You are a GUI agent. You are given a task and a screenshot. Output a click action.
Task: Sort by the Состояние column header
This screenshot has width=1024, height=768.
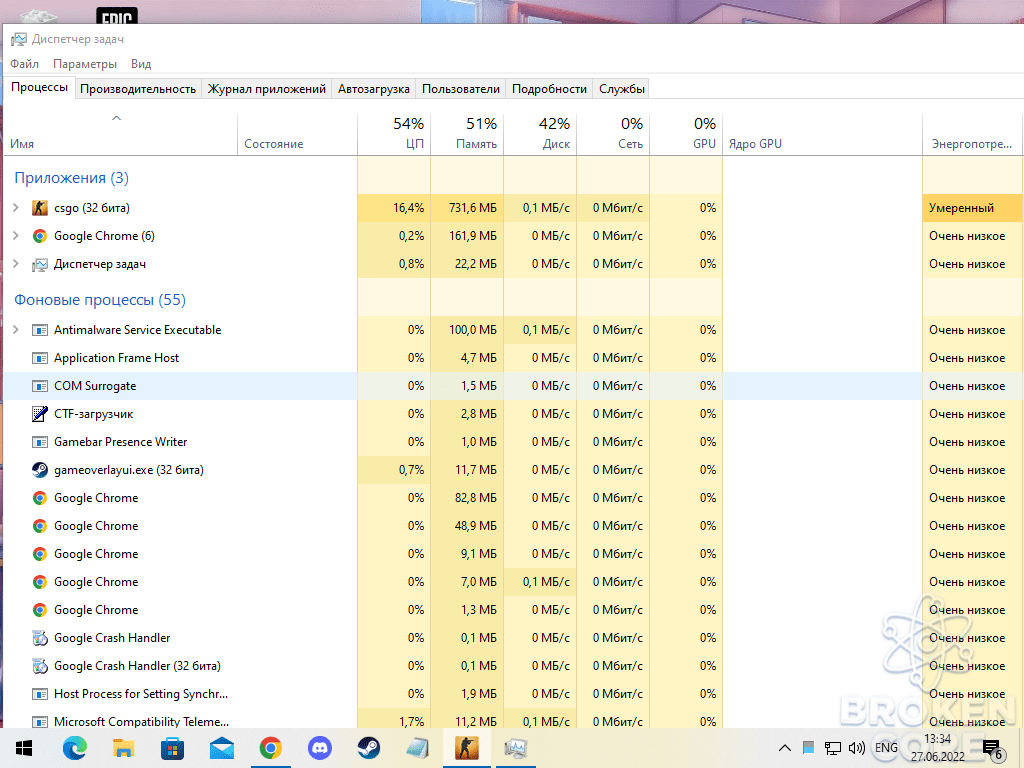pos(297,134)
